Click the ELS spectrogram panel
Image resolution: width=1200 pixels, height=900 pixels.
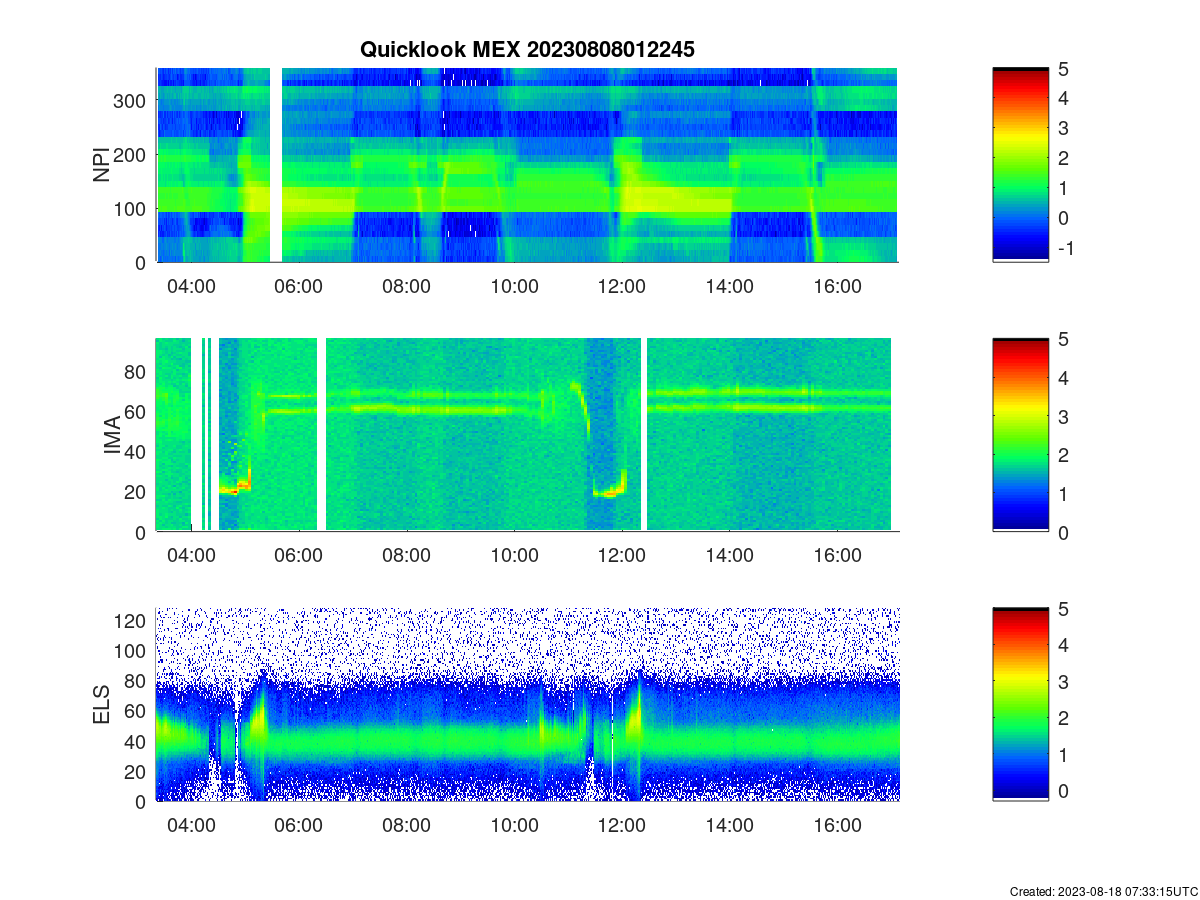526,704
